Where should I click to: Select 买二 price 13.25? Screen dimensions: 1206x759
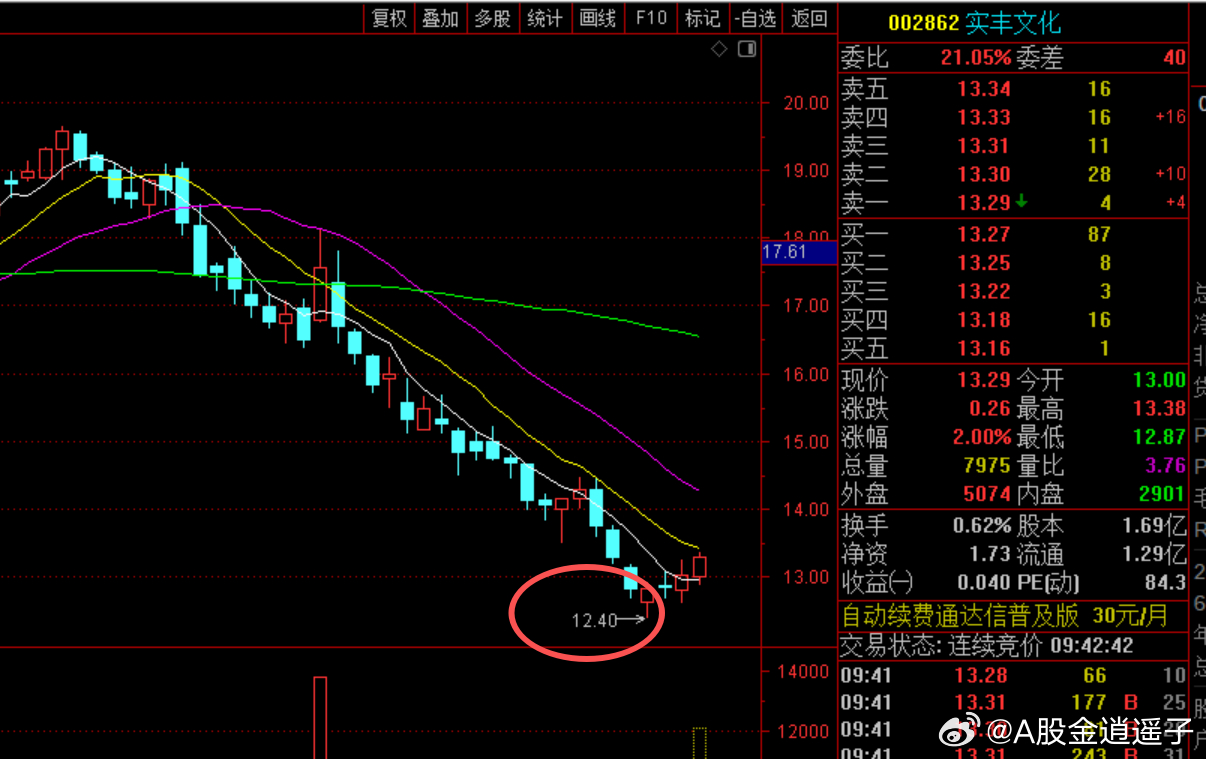coord(984,263)
